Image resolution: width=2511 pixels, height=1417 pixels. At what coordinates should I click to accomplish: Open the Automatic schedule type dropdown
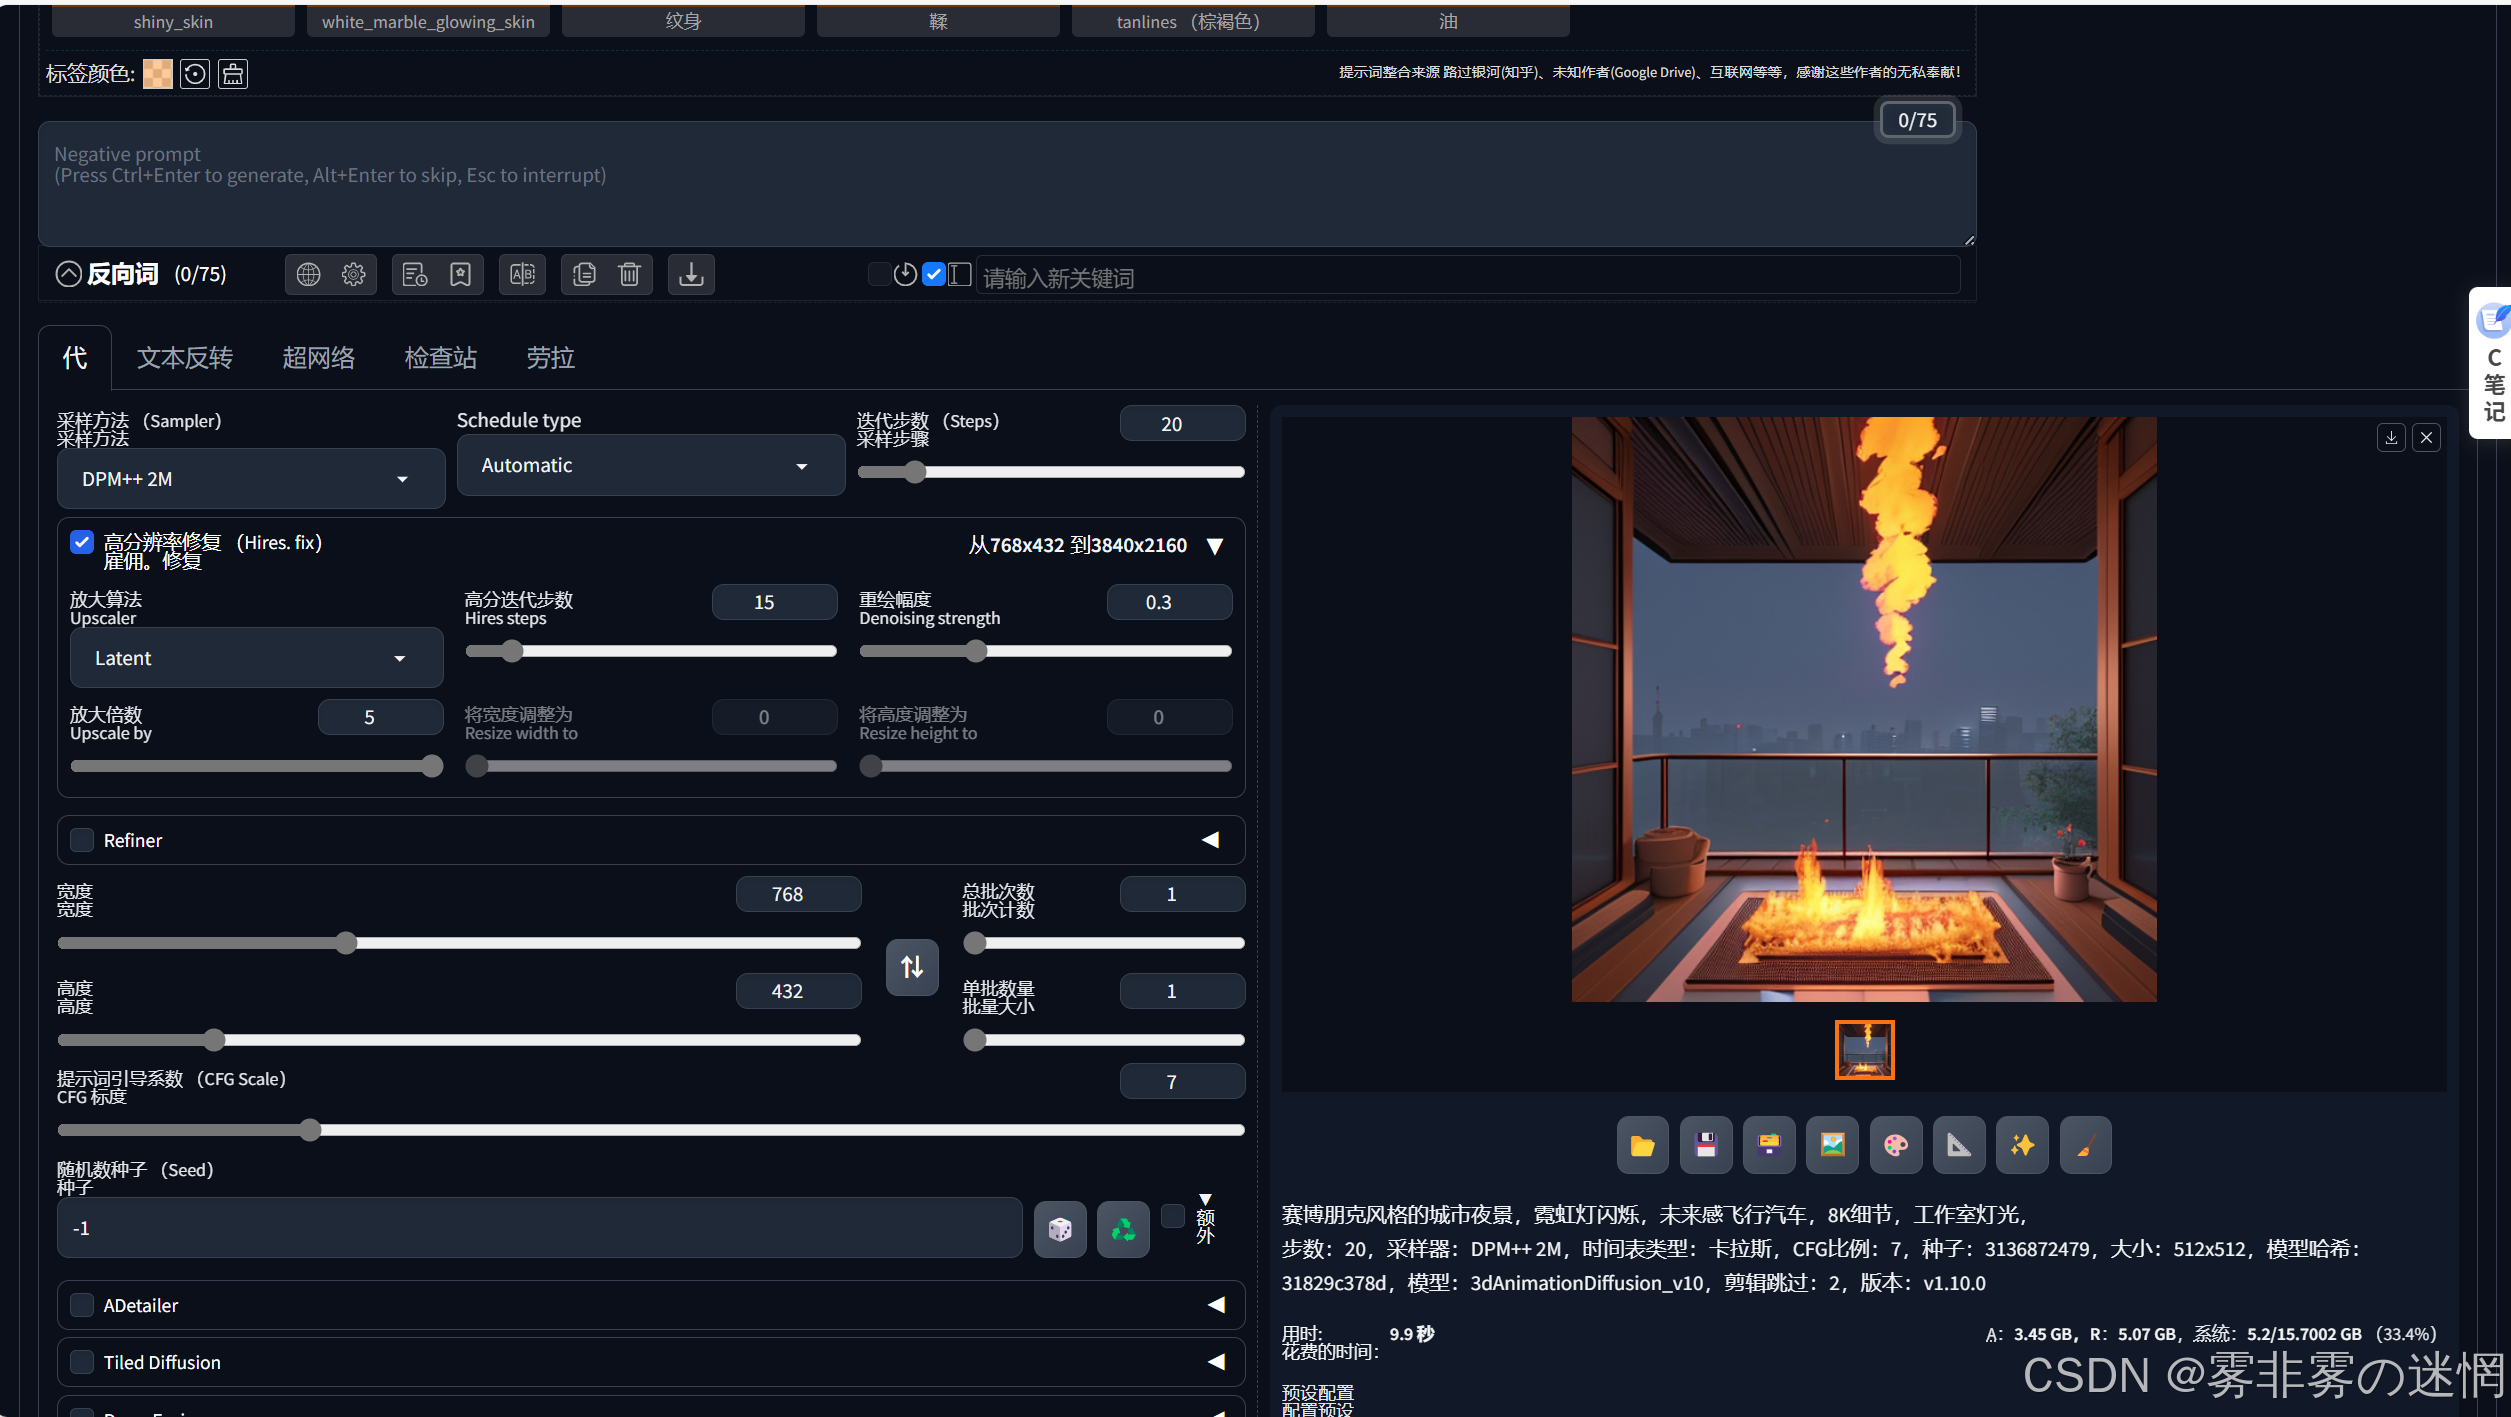click(651, 465)
